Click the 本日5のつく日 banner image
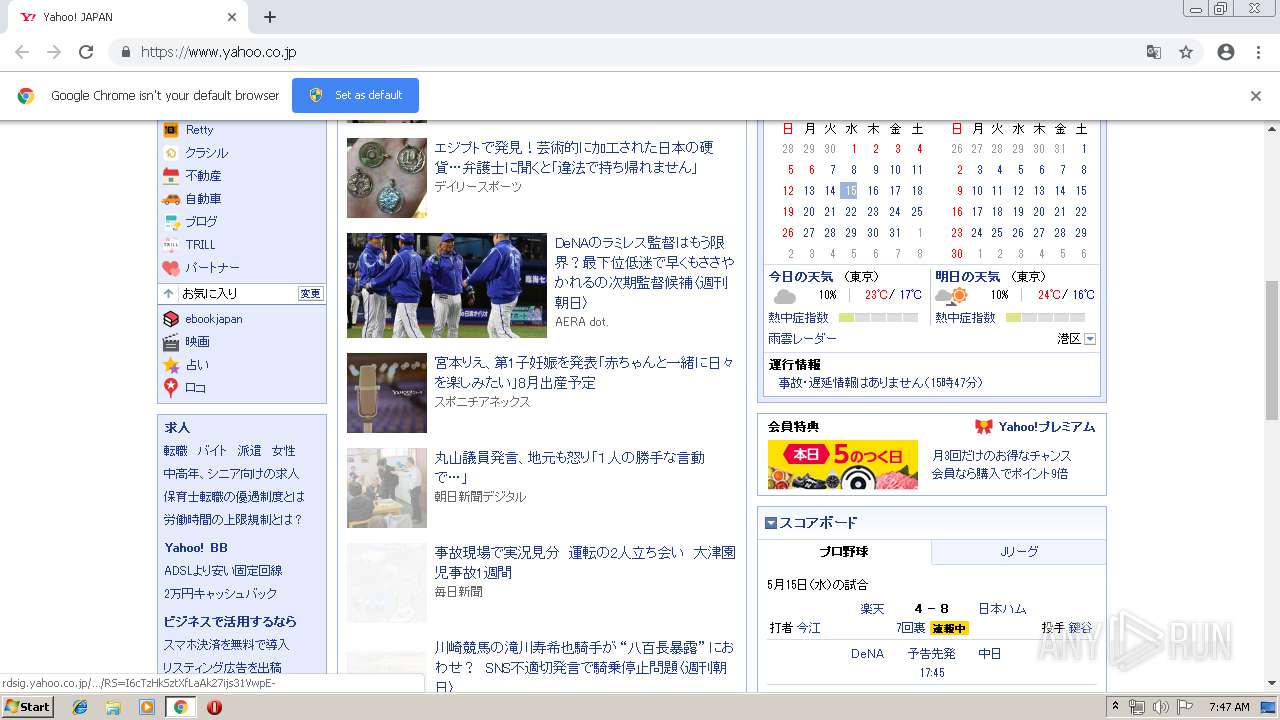Image resolution: width=1280 pixels, height=720 pixels. pos(843,465)
